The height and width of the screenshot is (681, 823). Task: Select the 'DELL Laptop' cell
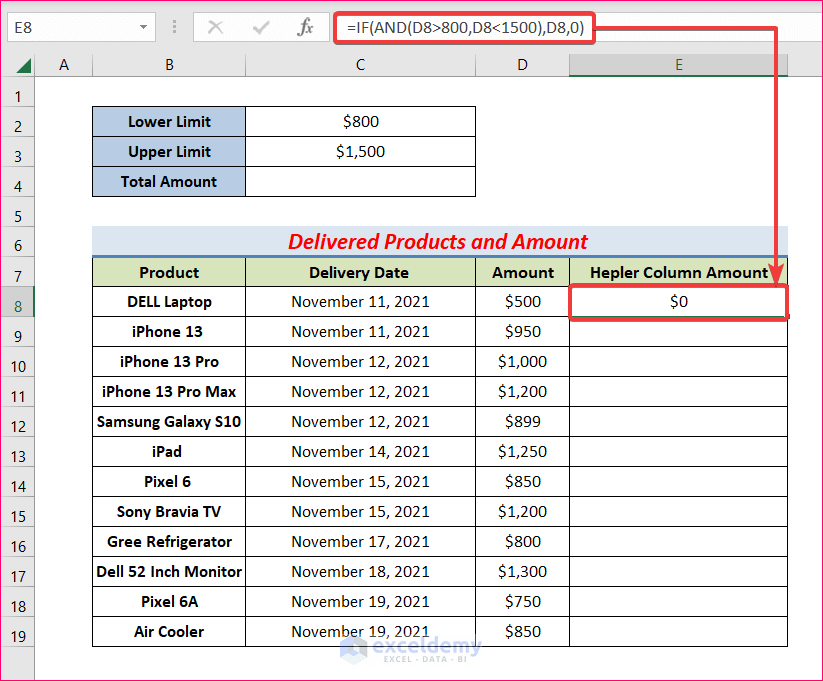pos(169,301)
